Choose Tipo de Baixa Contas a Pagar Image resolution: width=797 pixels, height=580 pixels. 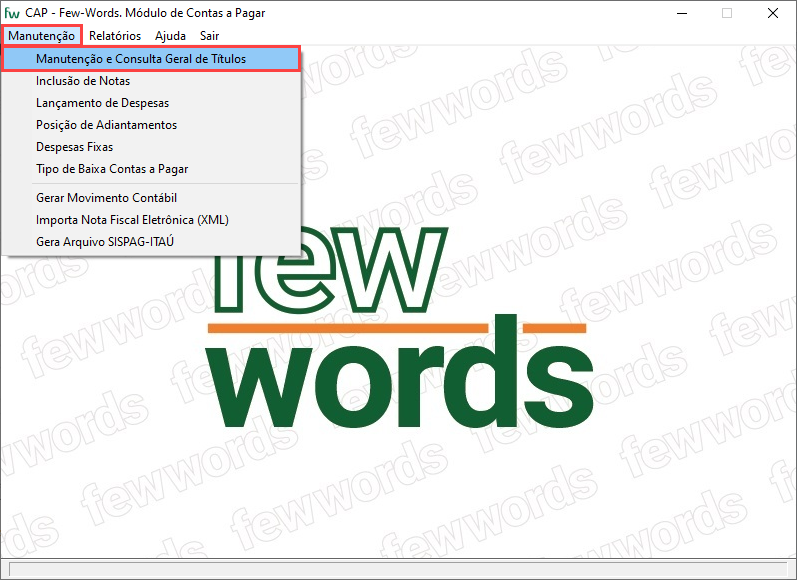pos(151,169)
